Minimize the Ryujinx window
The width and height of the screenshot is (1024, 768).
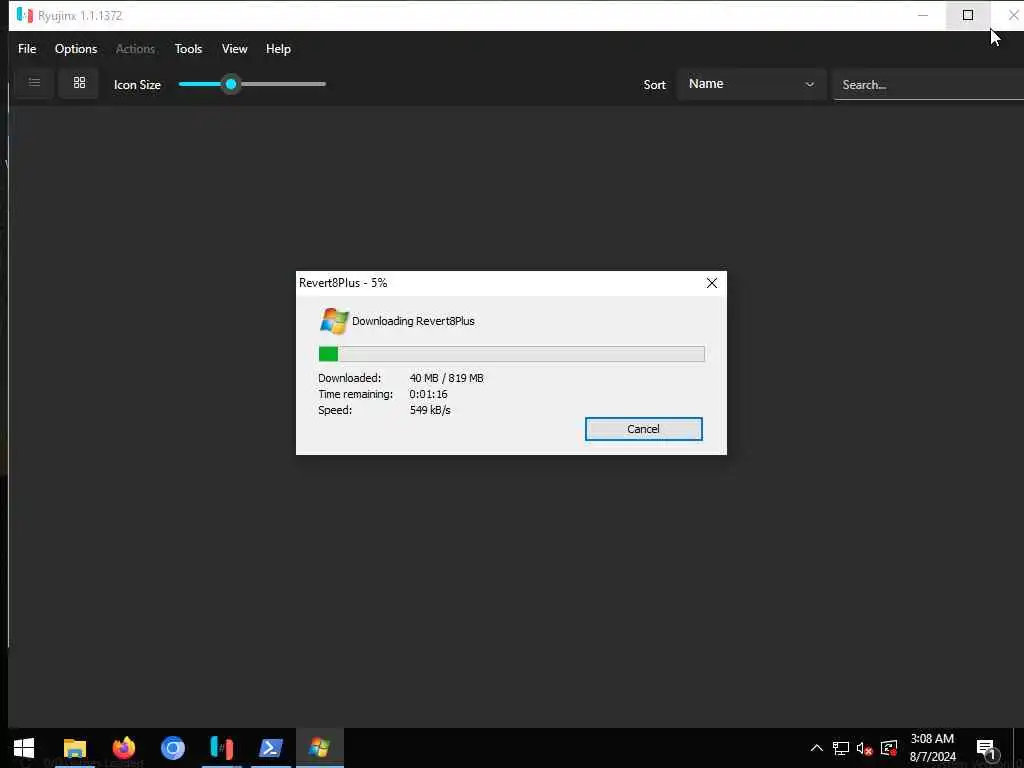(x=923, y=15)
